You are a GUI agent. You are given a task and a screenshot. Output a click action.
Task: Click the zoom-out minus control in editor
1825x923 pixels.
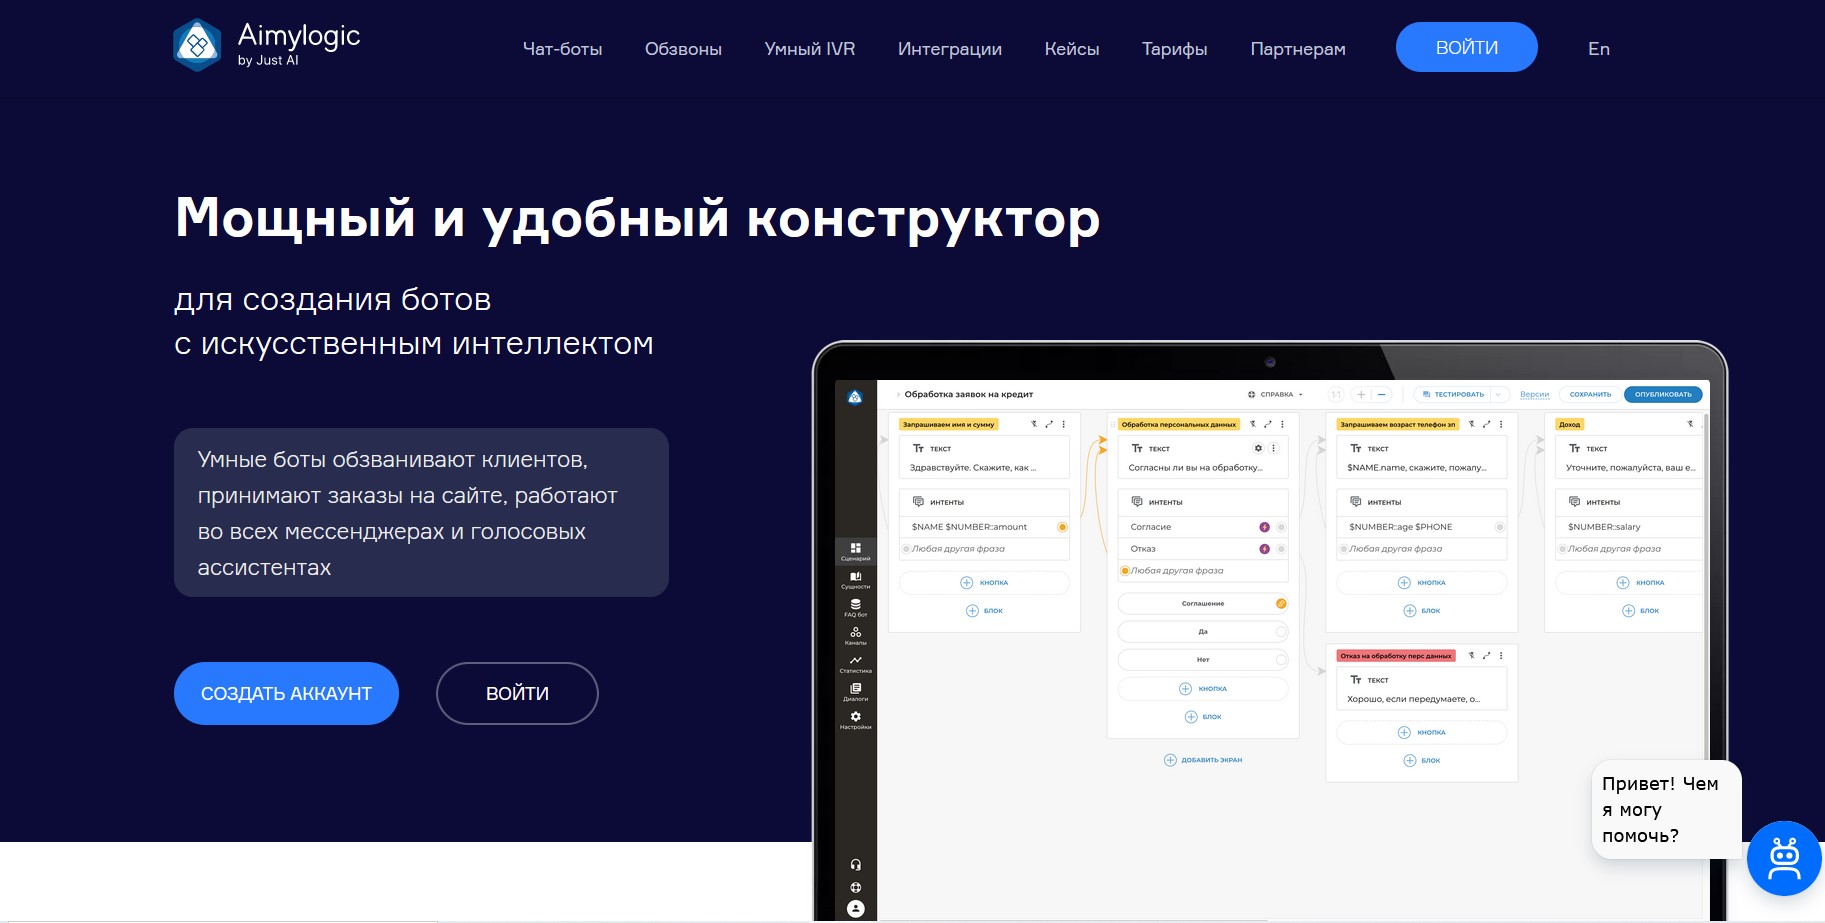(x=1381, y=395)
